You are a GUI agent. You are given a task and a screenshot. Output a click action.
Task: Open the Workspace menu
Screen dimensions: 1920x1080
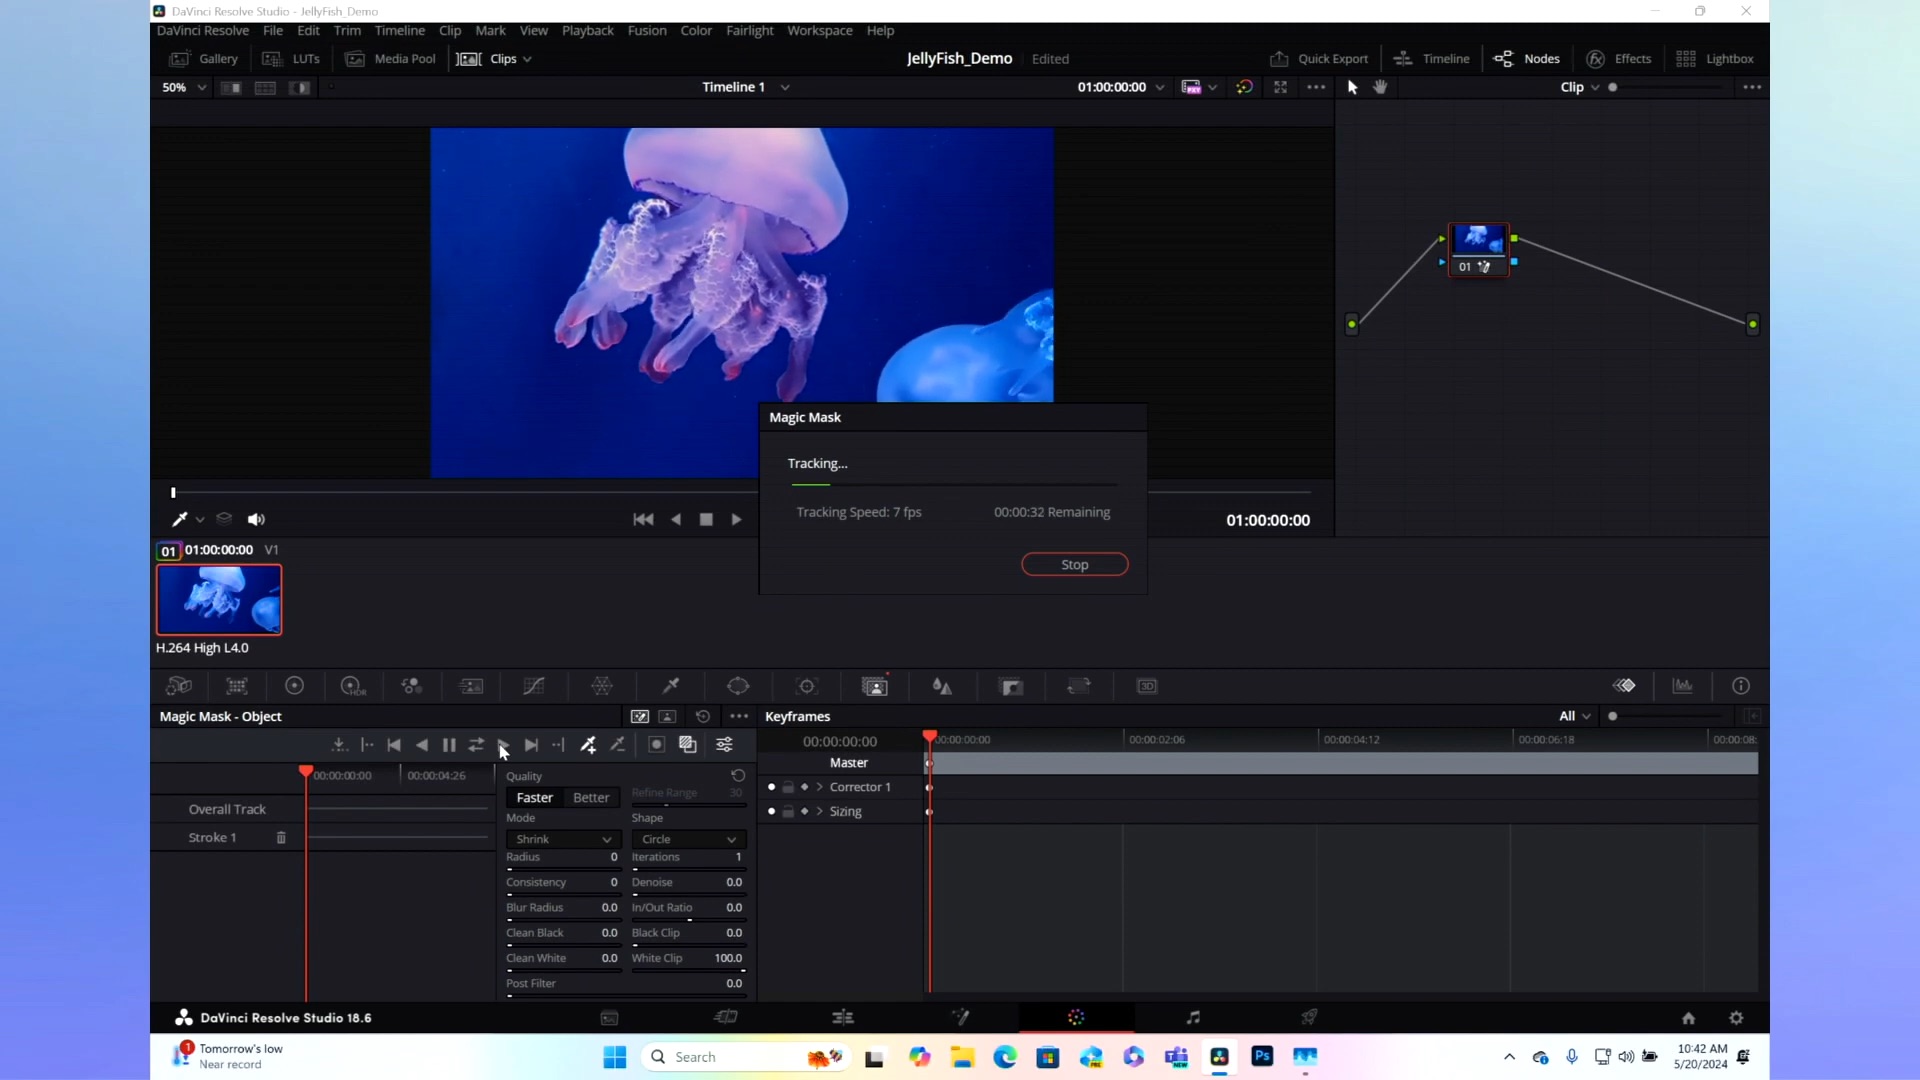pyautogui.click(x=820, y=31)
